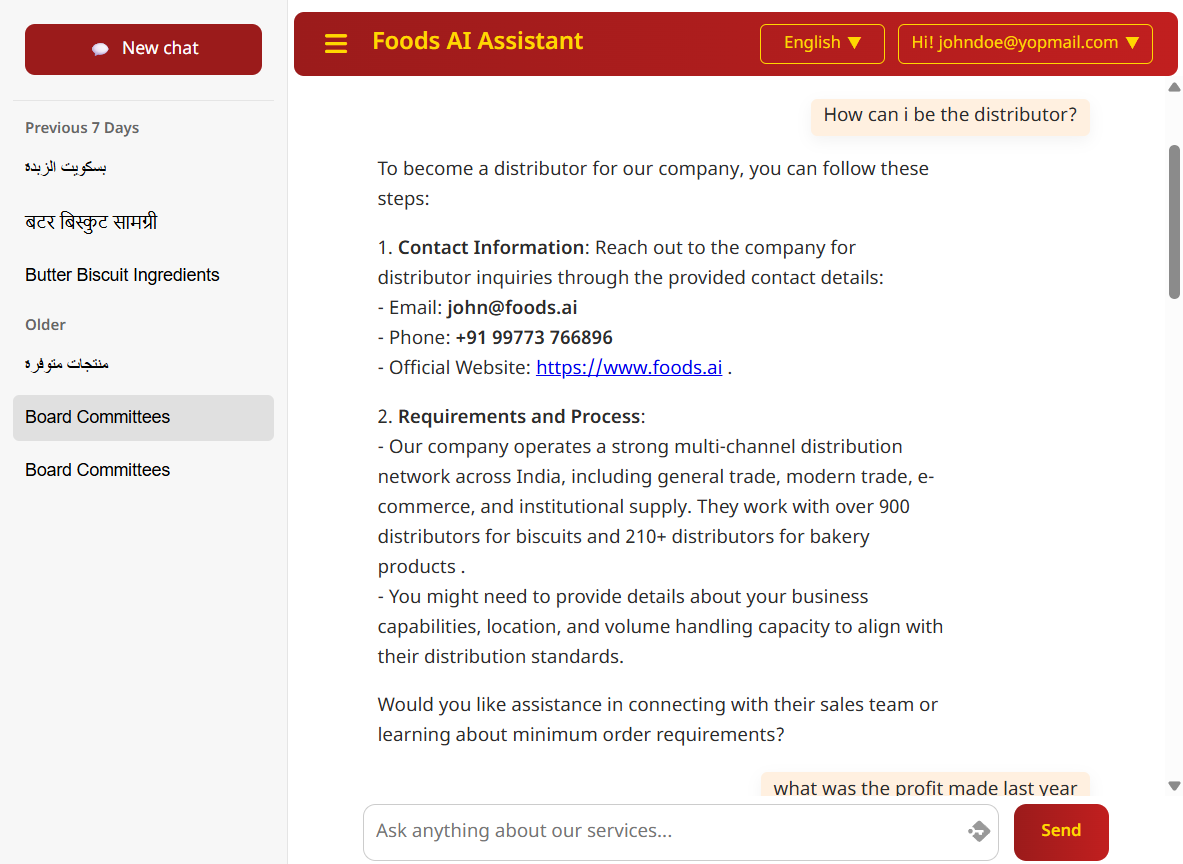Open the Arabic بسكويت الزبده chat
1183x864 pixels.
coord(66,167)
